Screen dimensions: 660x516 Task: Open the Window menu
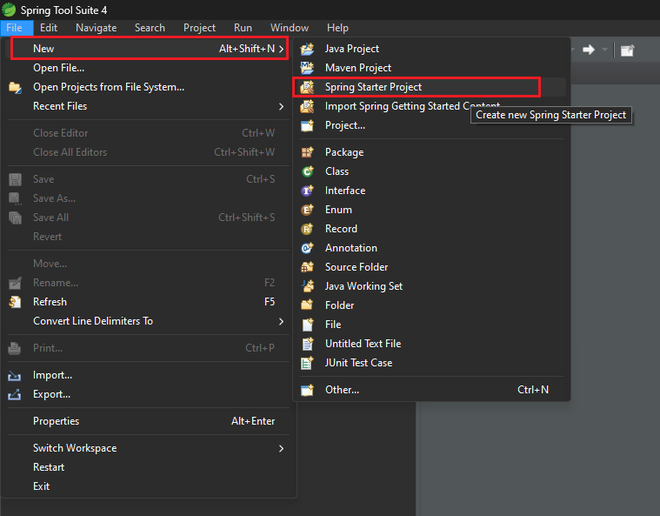(290, 28)
